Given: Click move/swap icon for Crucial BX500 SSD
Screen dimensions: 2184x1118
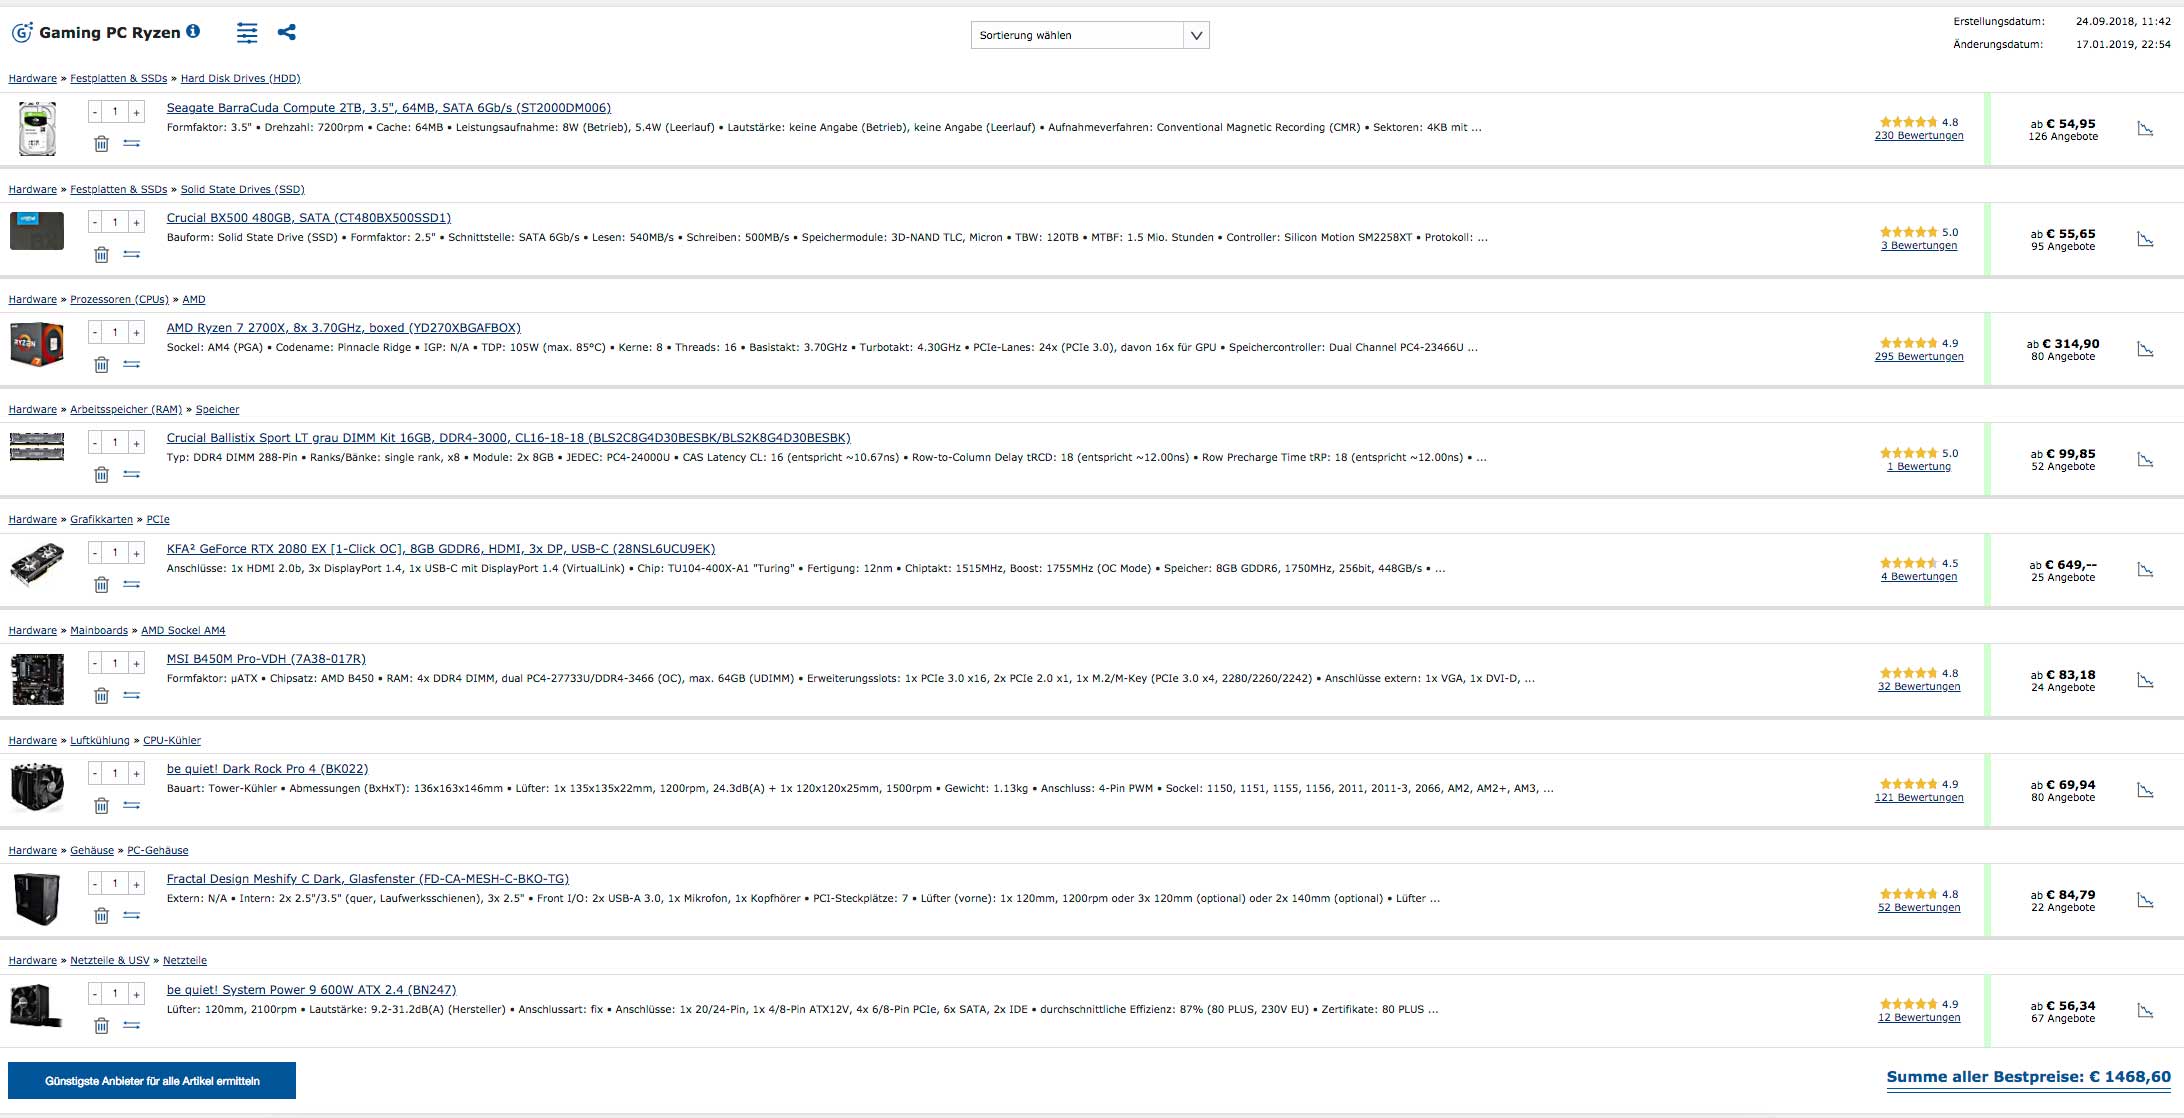Looking at the screenshot, I should tap(131, 254).
